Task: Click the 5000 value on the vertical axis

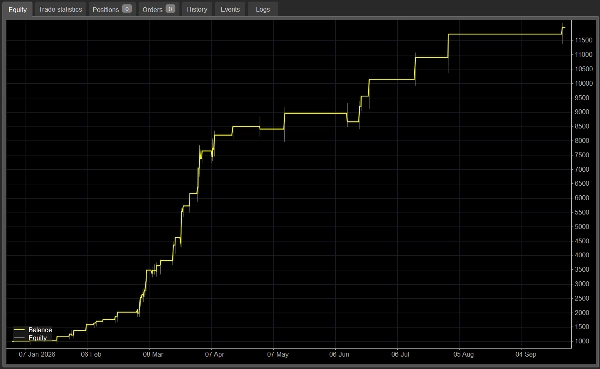Action: click(582, 227)
